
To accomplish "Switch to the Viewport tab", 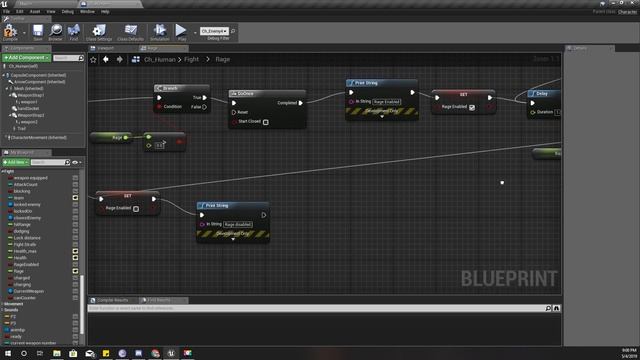I will tap(105, 48).
